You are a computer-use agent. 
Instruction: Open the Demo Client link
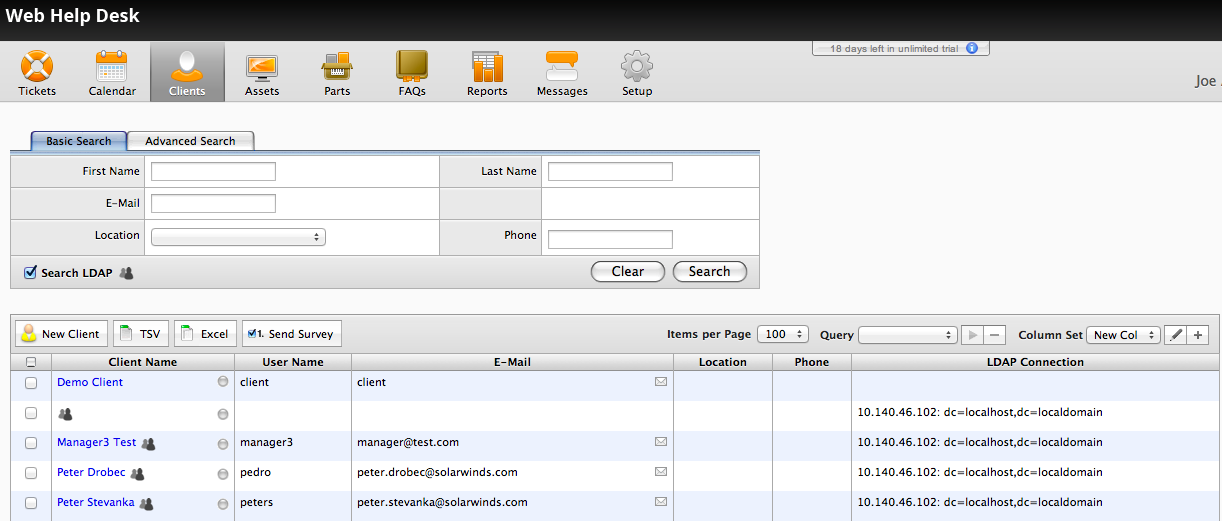tap(90, 382)
